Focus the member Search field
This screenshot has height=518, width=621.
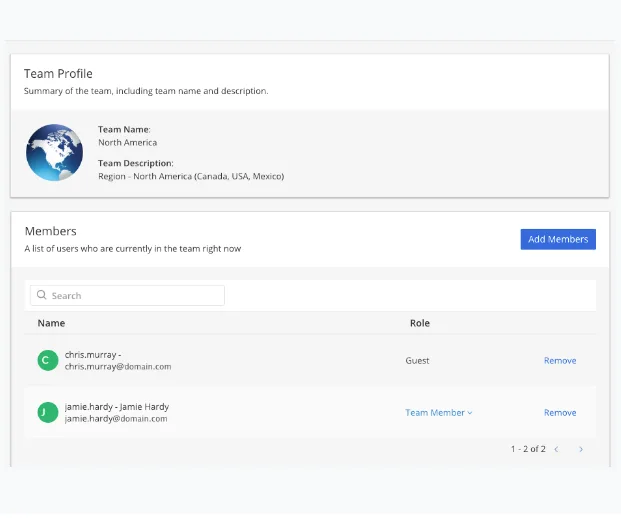128,295
